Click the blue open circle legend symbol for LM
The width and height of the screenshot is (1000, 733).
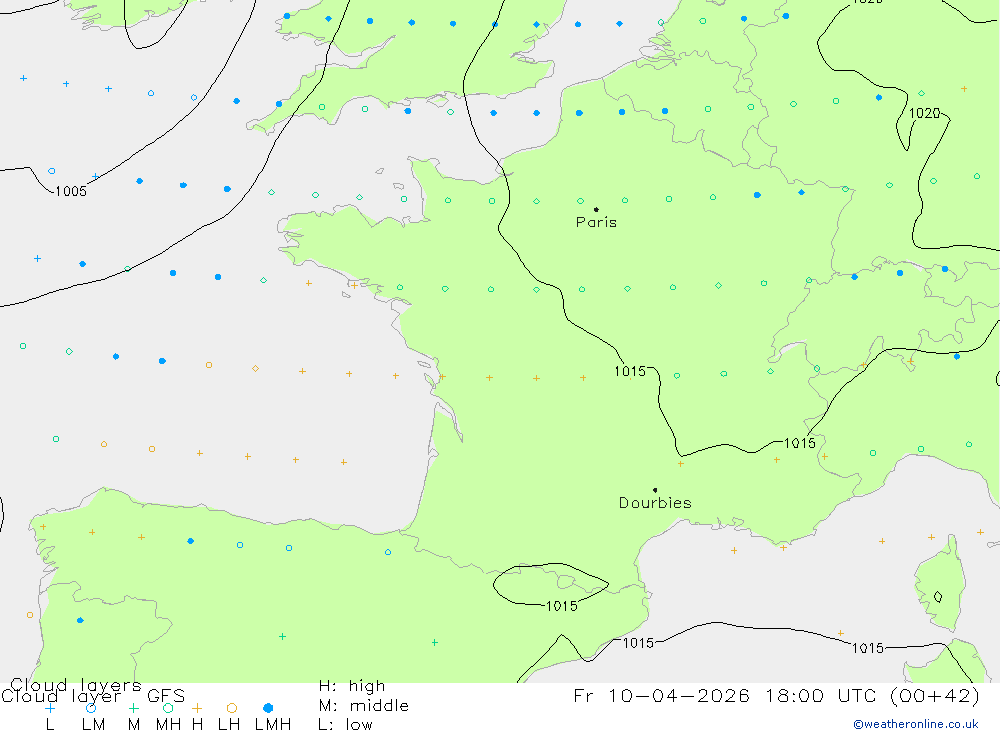(x=91, y=708)
